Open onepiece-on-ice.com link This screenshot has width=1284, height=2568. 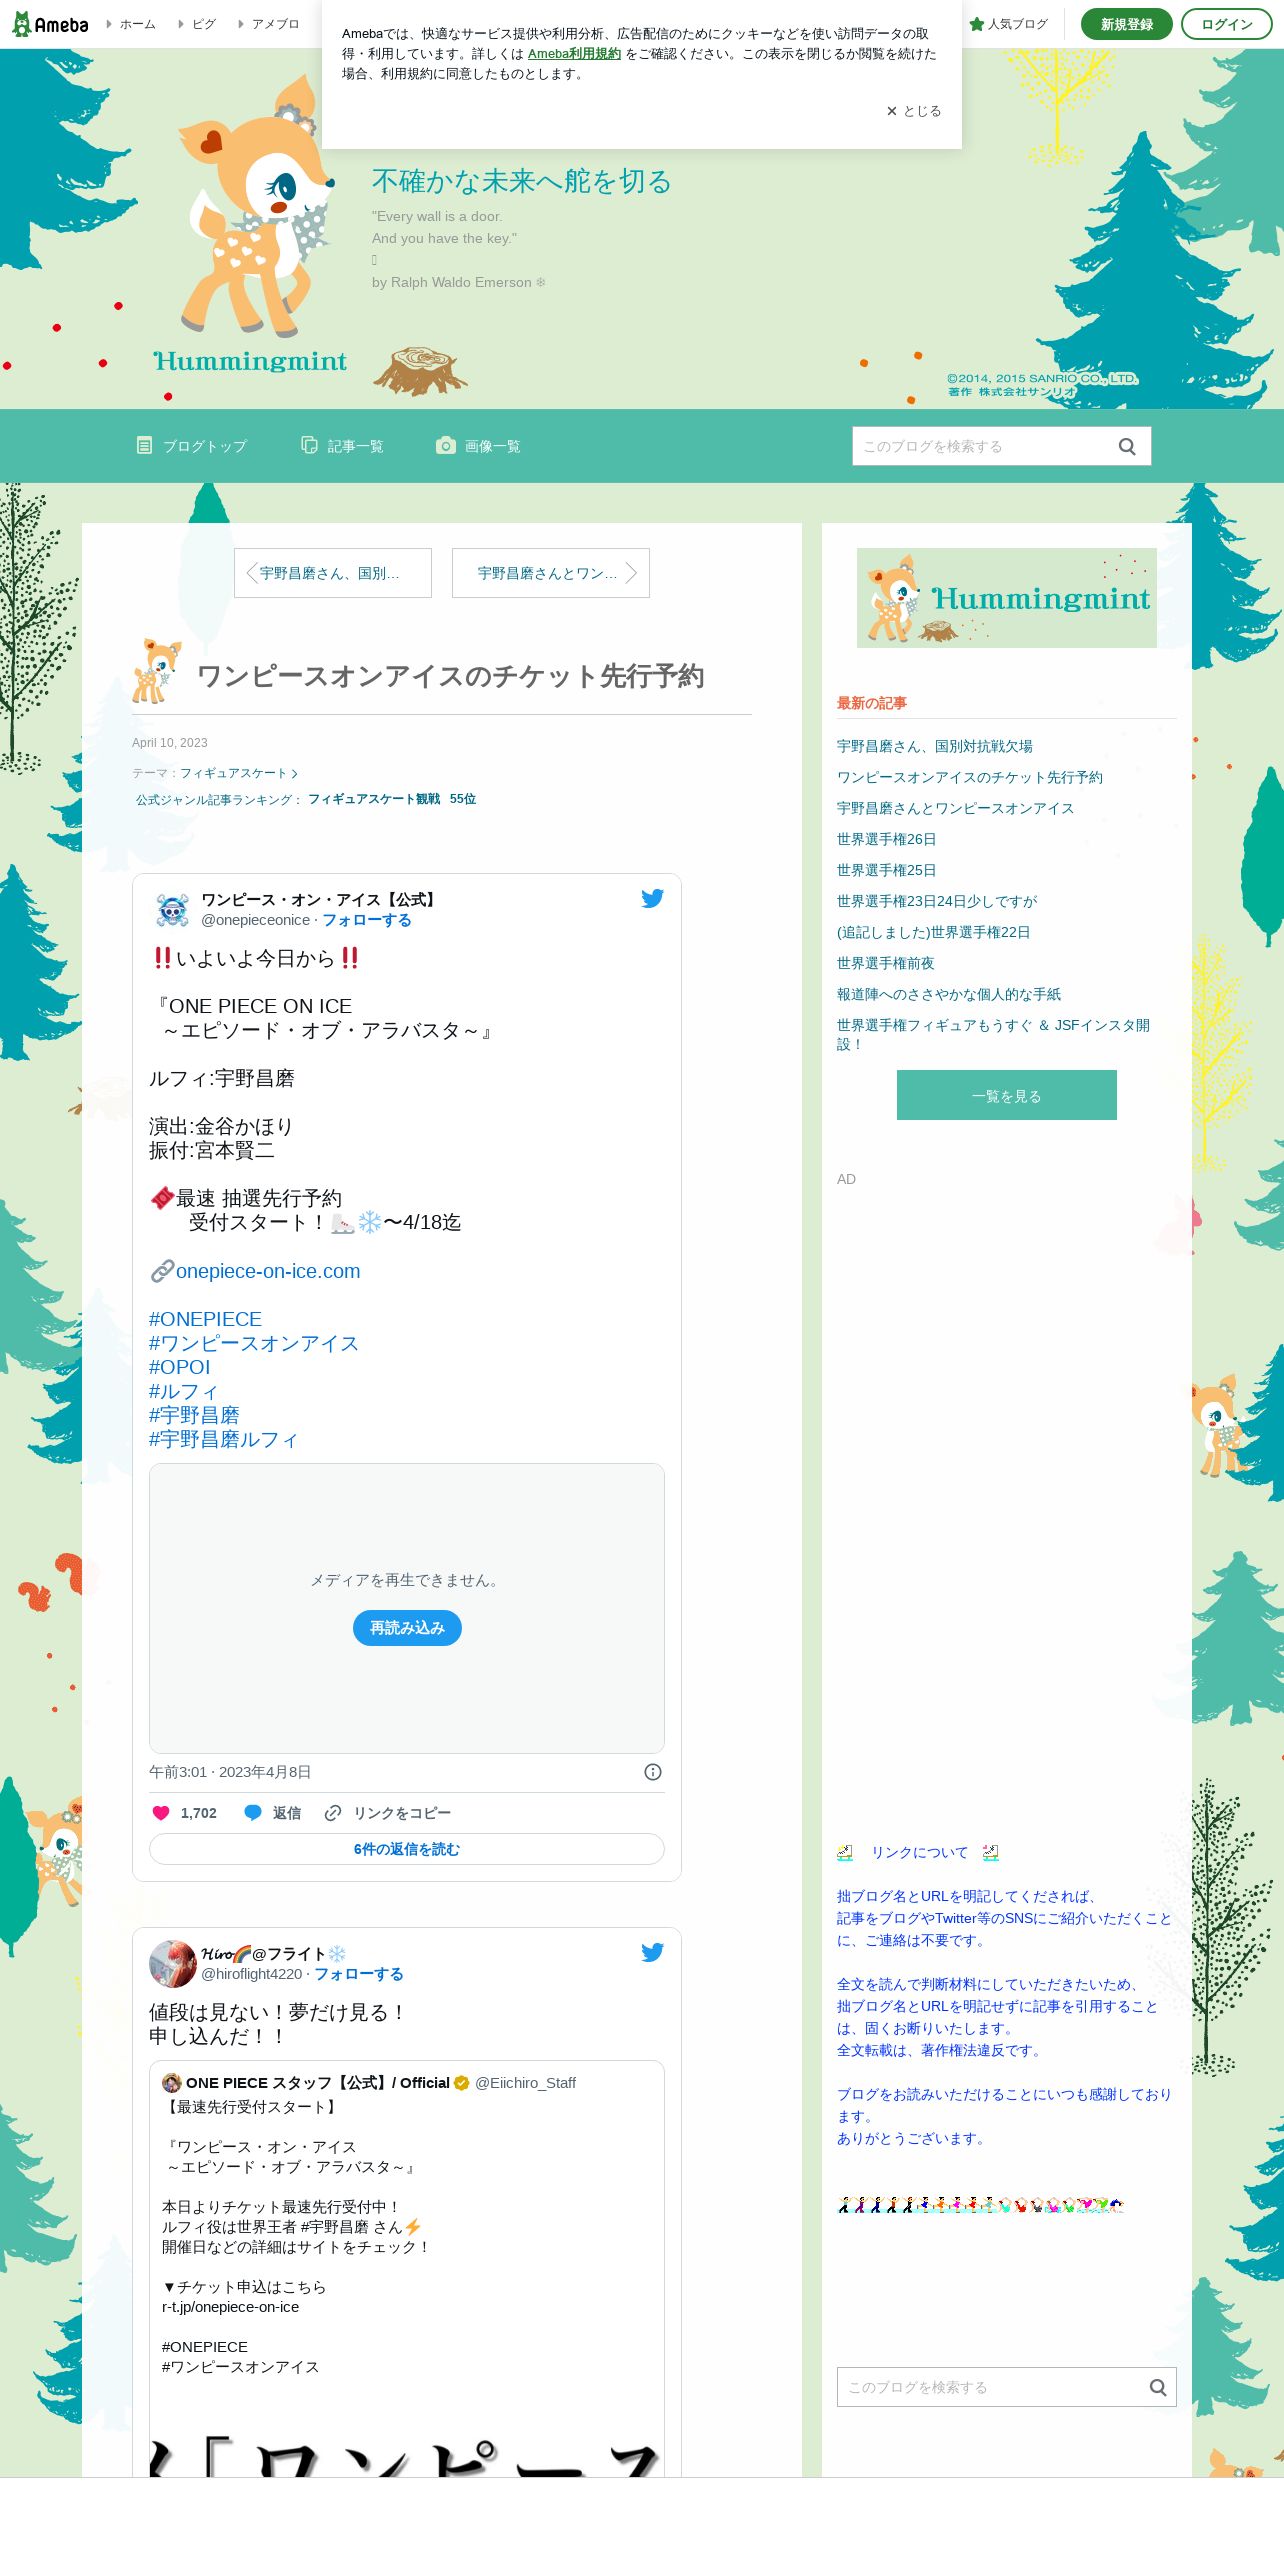pyautogui.click(x=268, y=1271)
